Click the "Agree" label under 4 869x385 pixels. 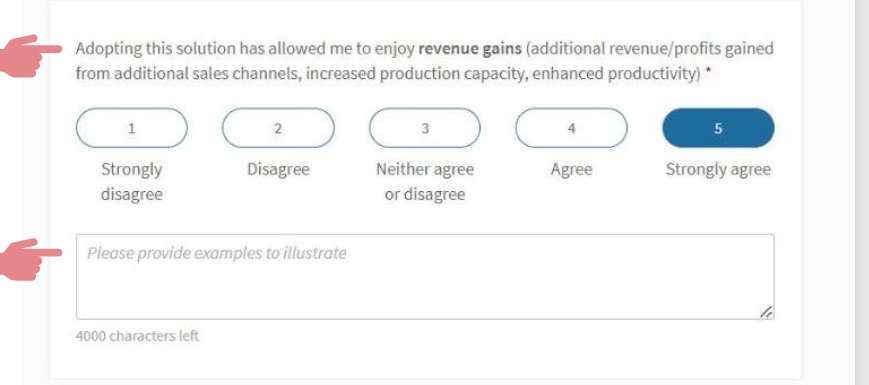click(571, 170)
